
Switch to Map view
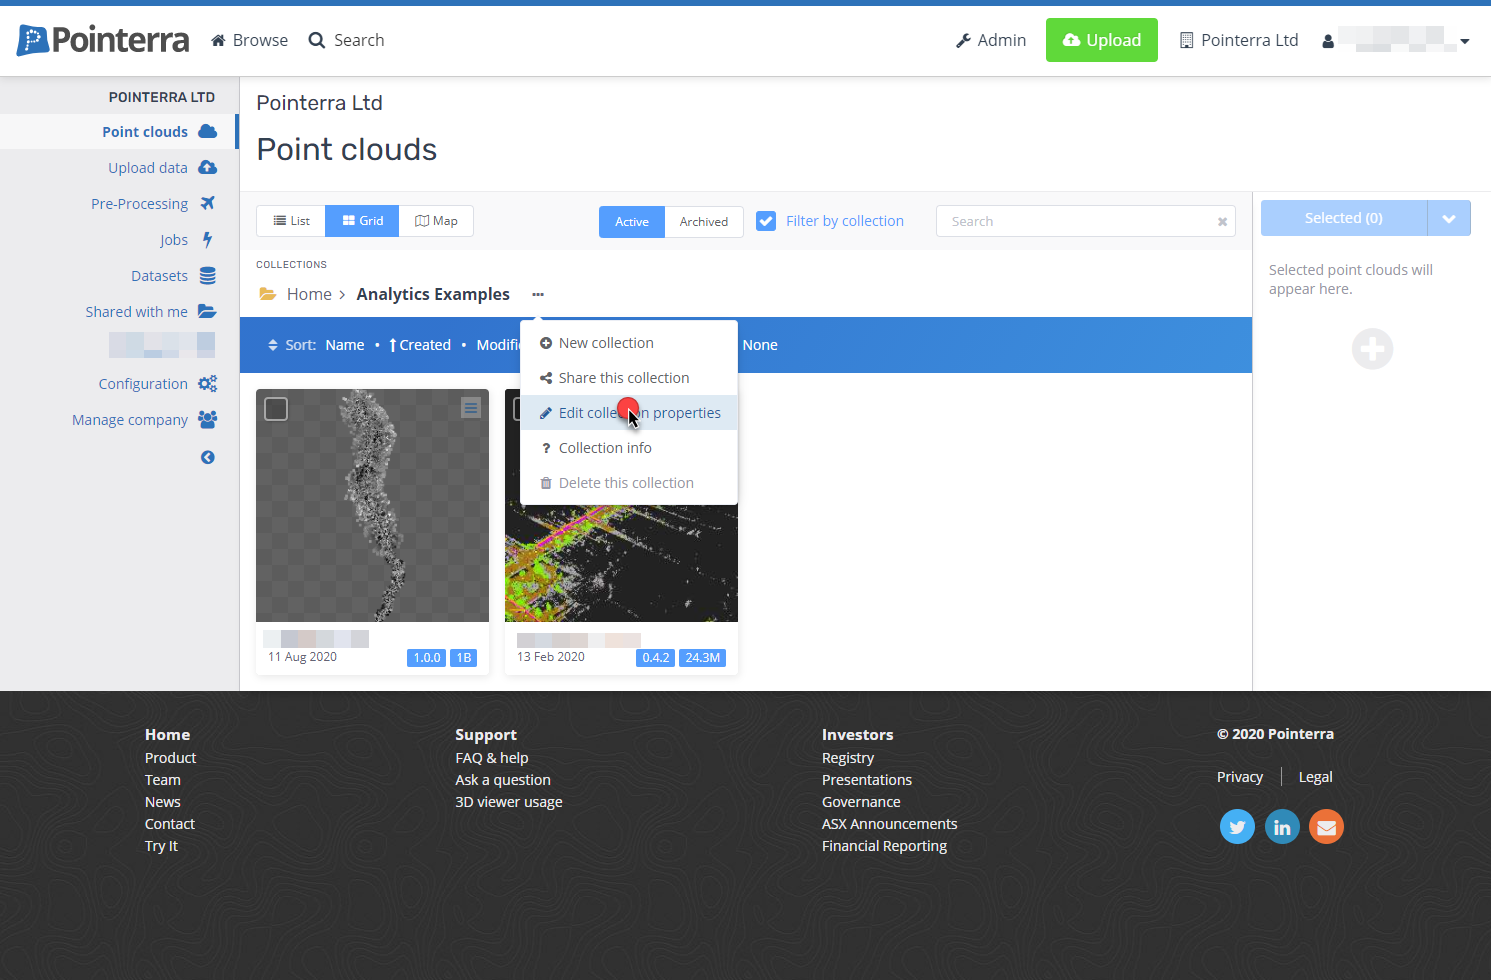pyautogui.click(x=436, y=221)
